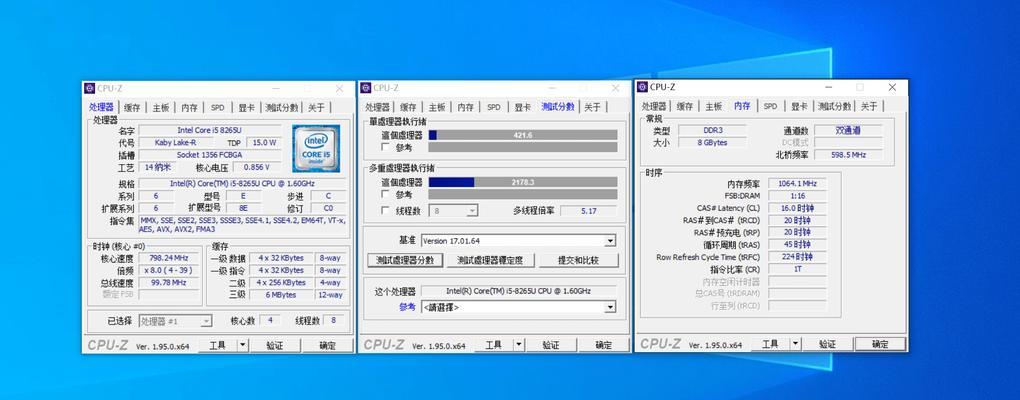Click 确定 button in the benchmark window
Screen dimensions: 1020x400
pyautogui.click(x=603, y=345)
